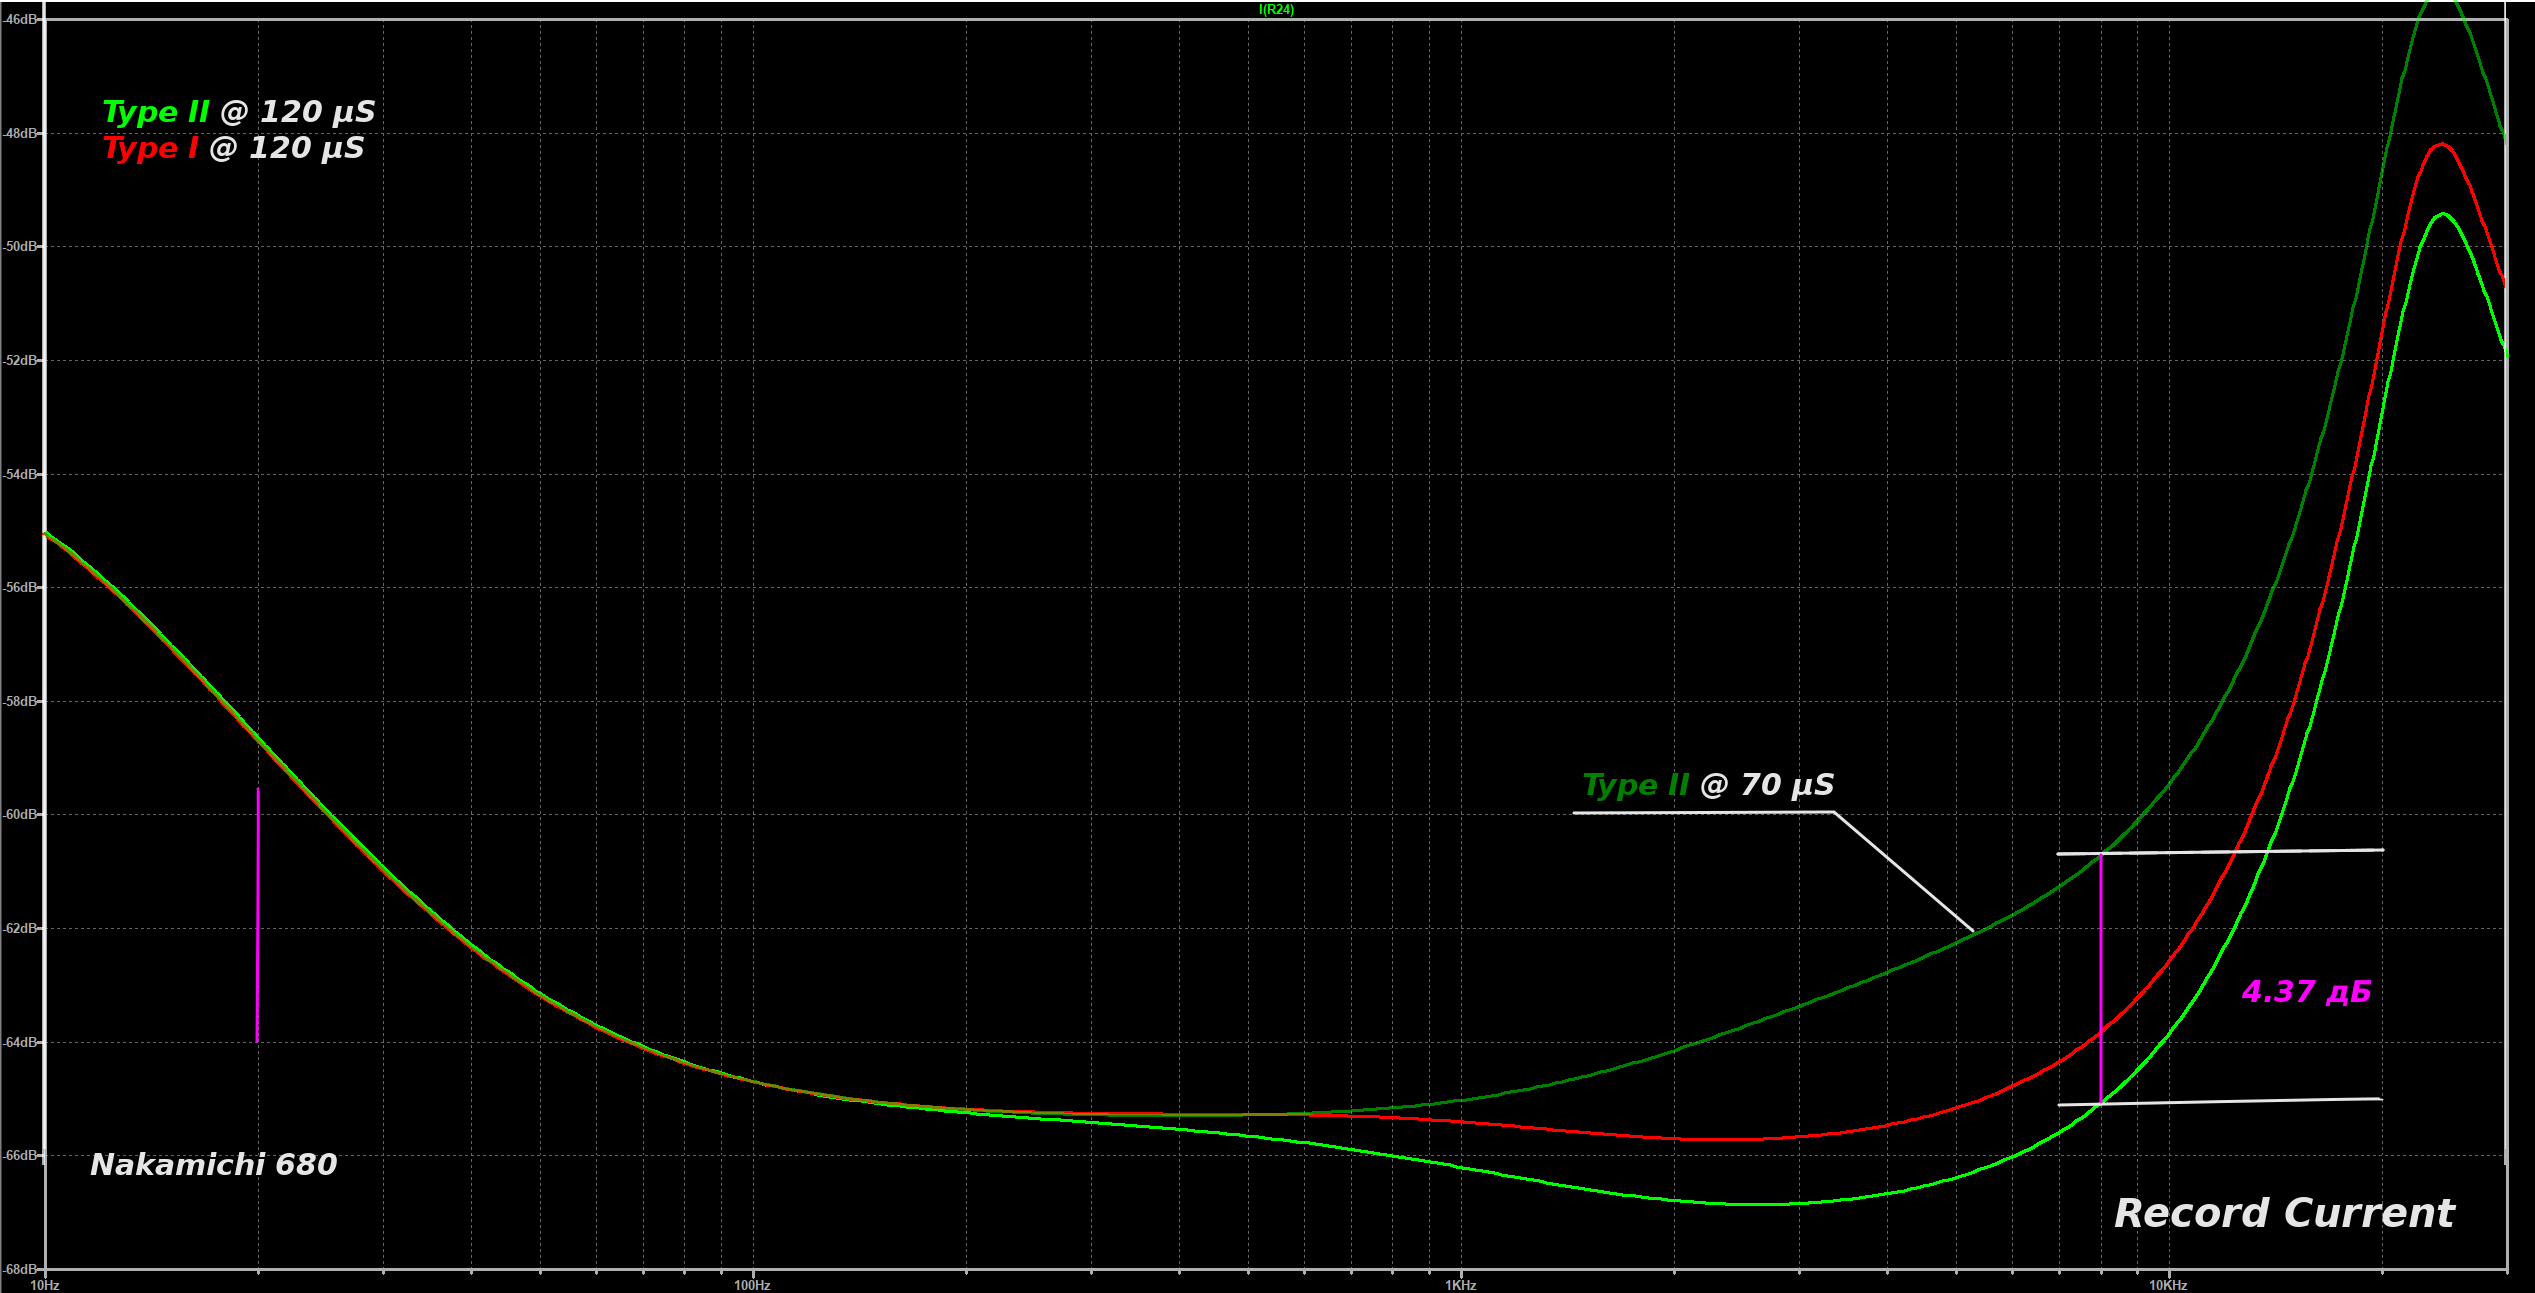2535x1293 pixels.
Task: Click the I(R24) trace label
Action: click(x=1276, y=10)
